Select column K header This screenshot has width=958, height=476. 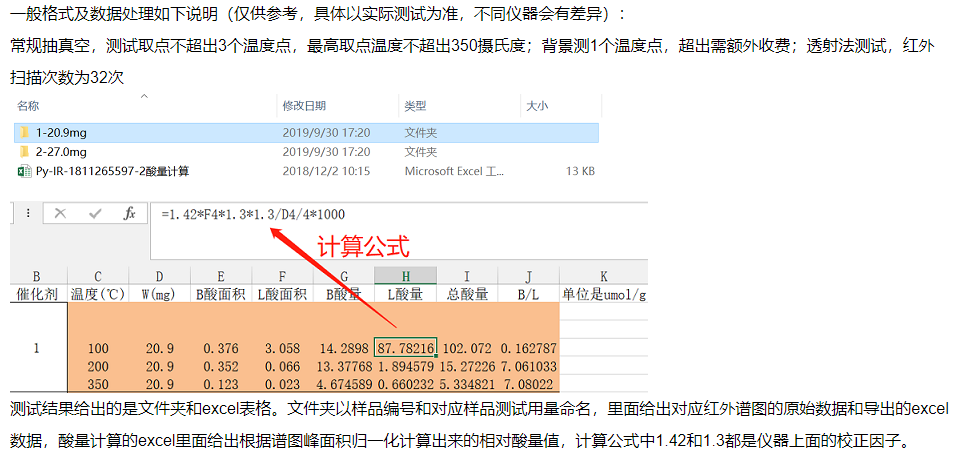click(604, 276)
